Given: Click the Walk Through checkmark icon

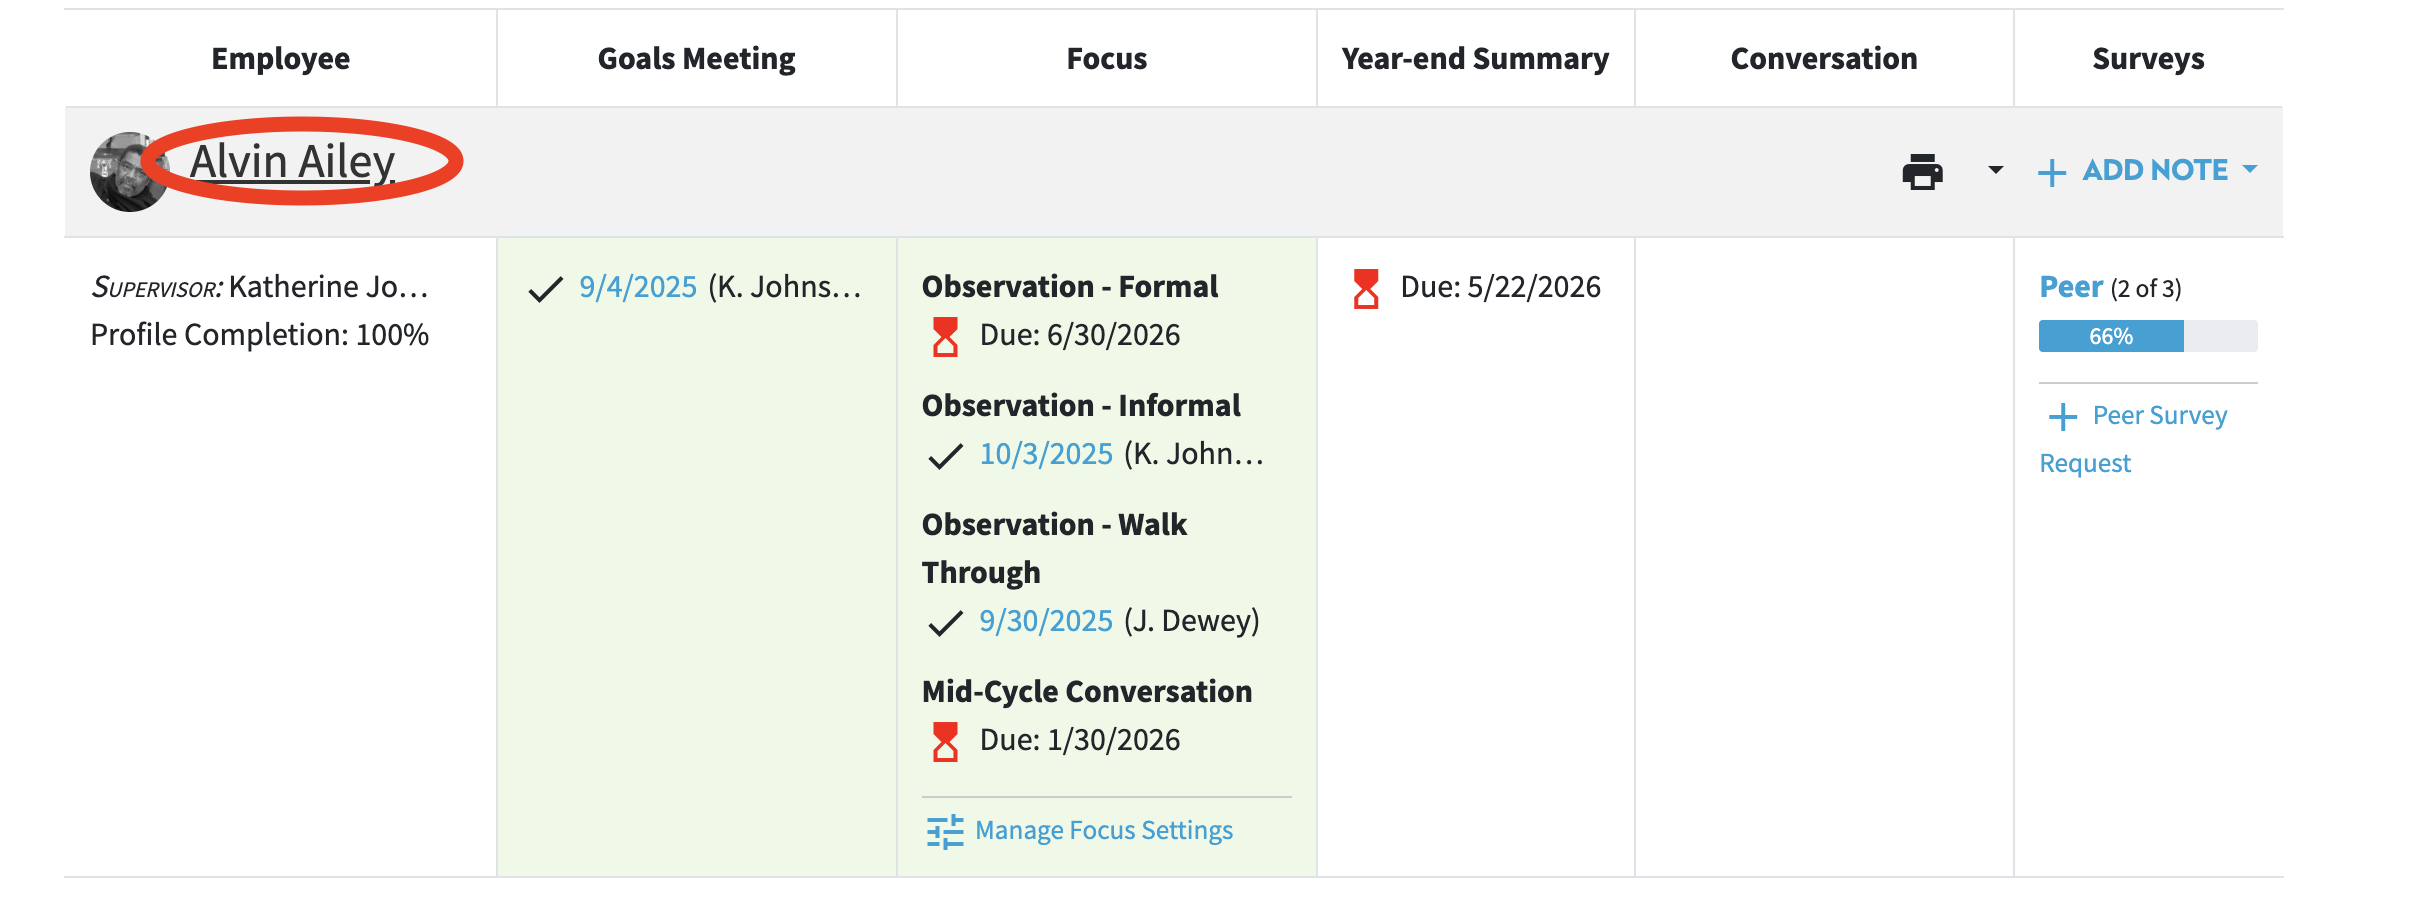Looking at the screenshot, I should tap(945, 623).
